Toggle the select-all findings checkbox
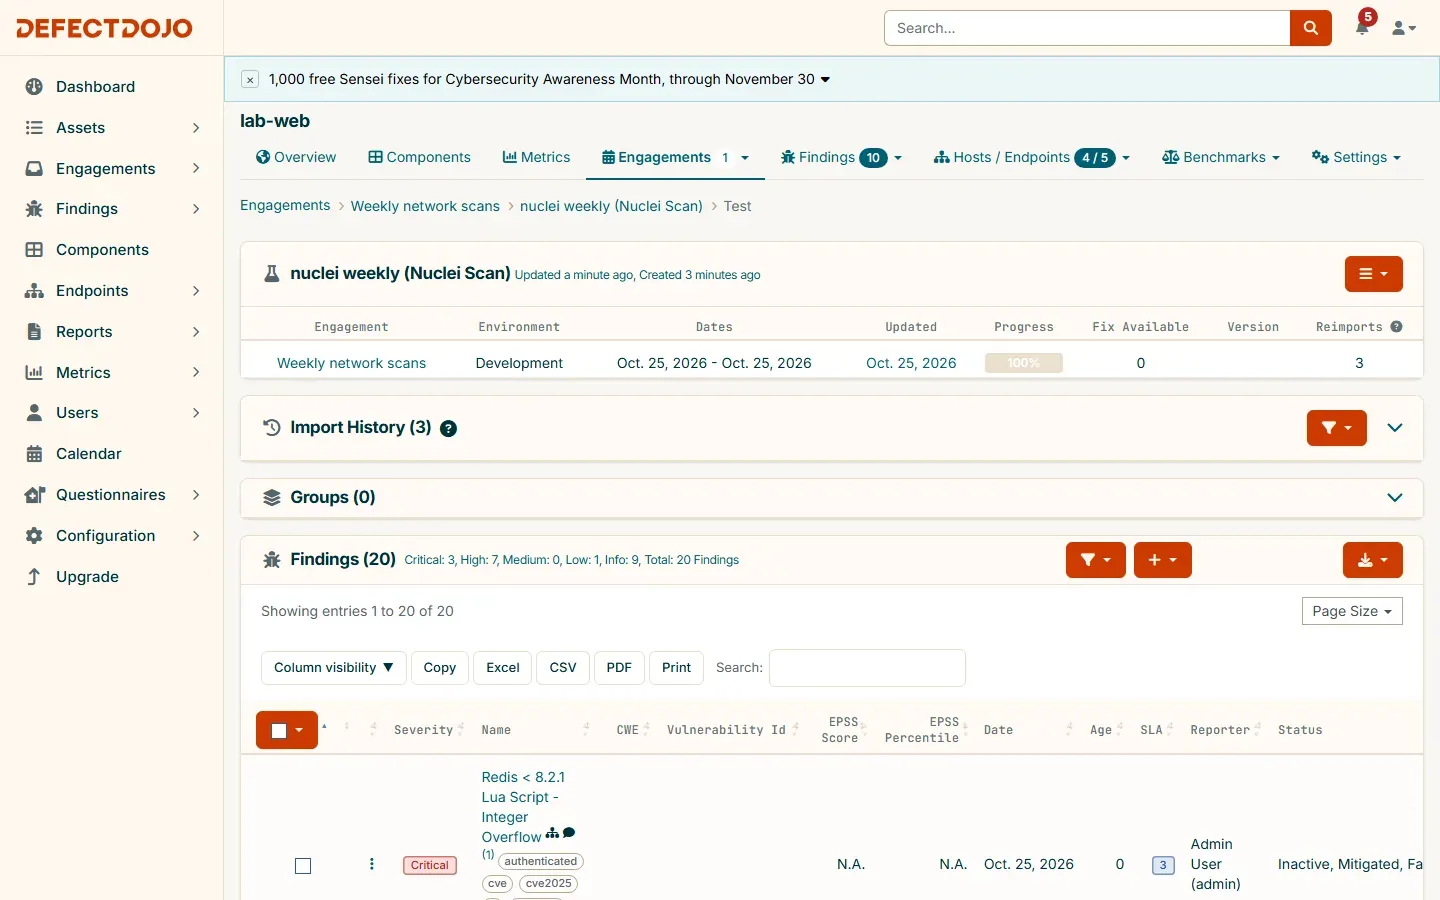The height and width of the screenshot is (900, 1440). coord(279,730)
